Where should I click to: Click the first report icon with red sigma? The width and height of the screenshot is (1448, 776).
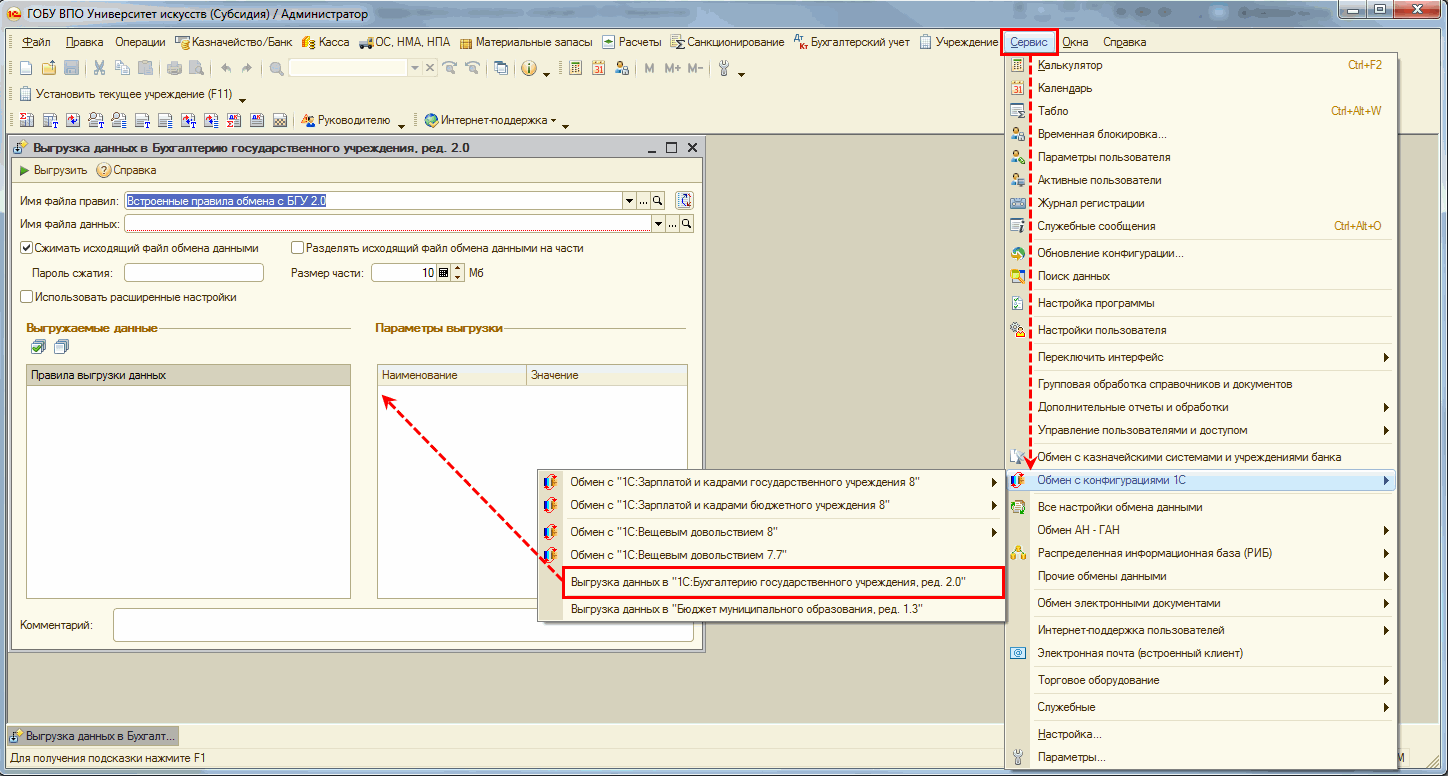point(26,120)
